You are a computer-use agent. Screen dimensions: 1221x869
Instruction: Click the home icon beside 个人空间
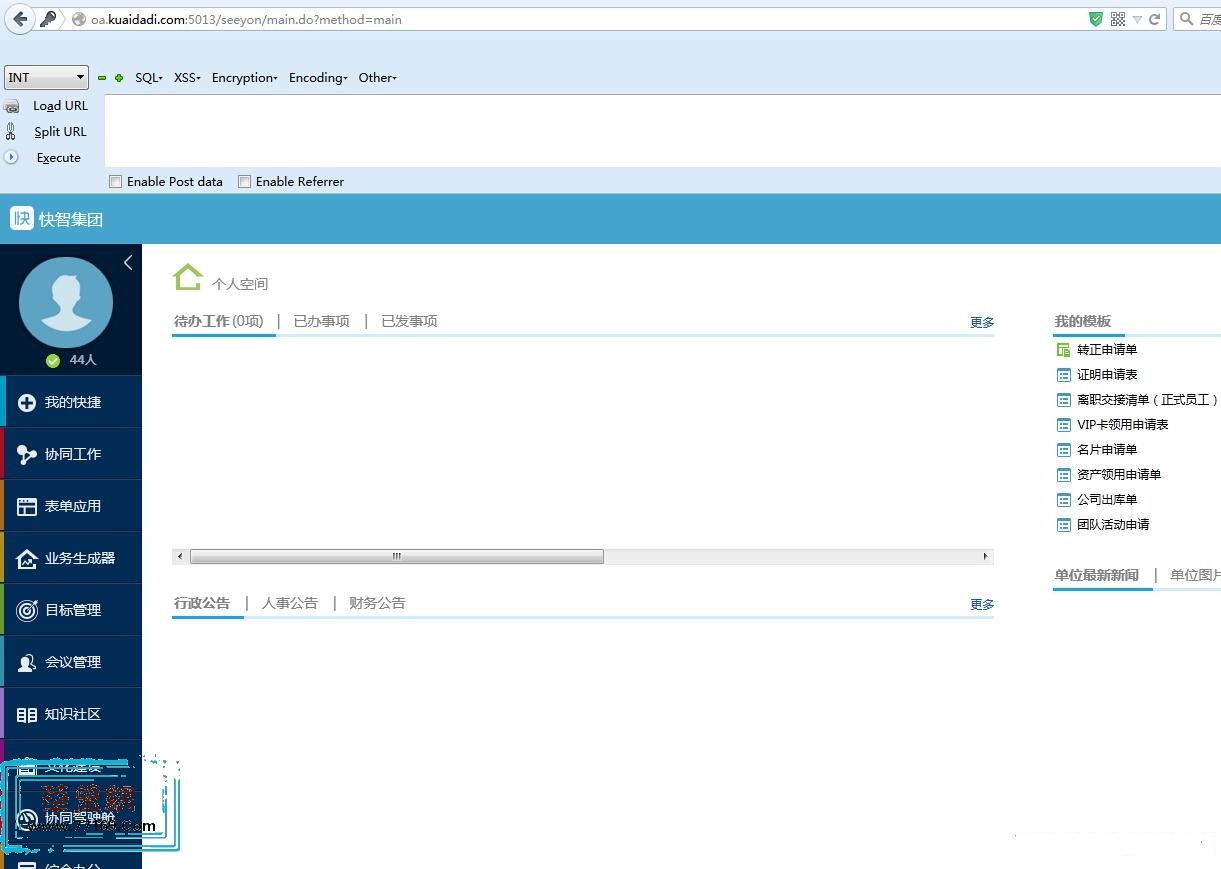pyautogui.click(x=187, y=278)
